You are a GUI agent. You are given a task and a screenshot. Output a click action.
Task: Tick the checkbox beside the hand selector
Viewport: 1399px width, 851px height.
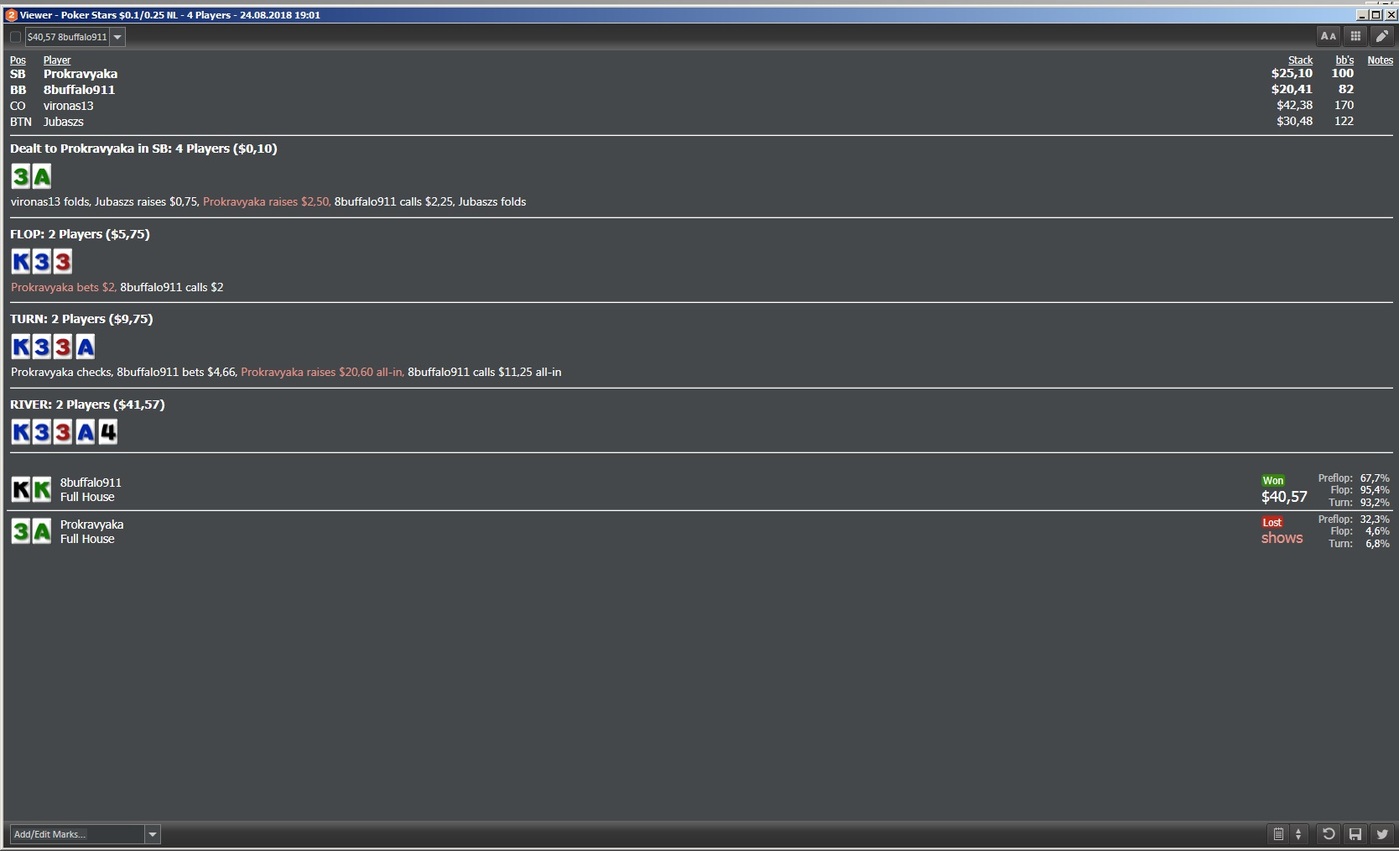tap(15, 37)
